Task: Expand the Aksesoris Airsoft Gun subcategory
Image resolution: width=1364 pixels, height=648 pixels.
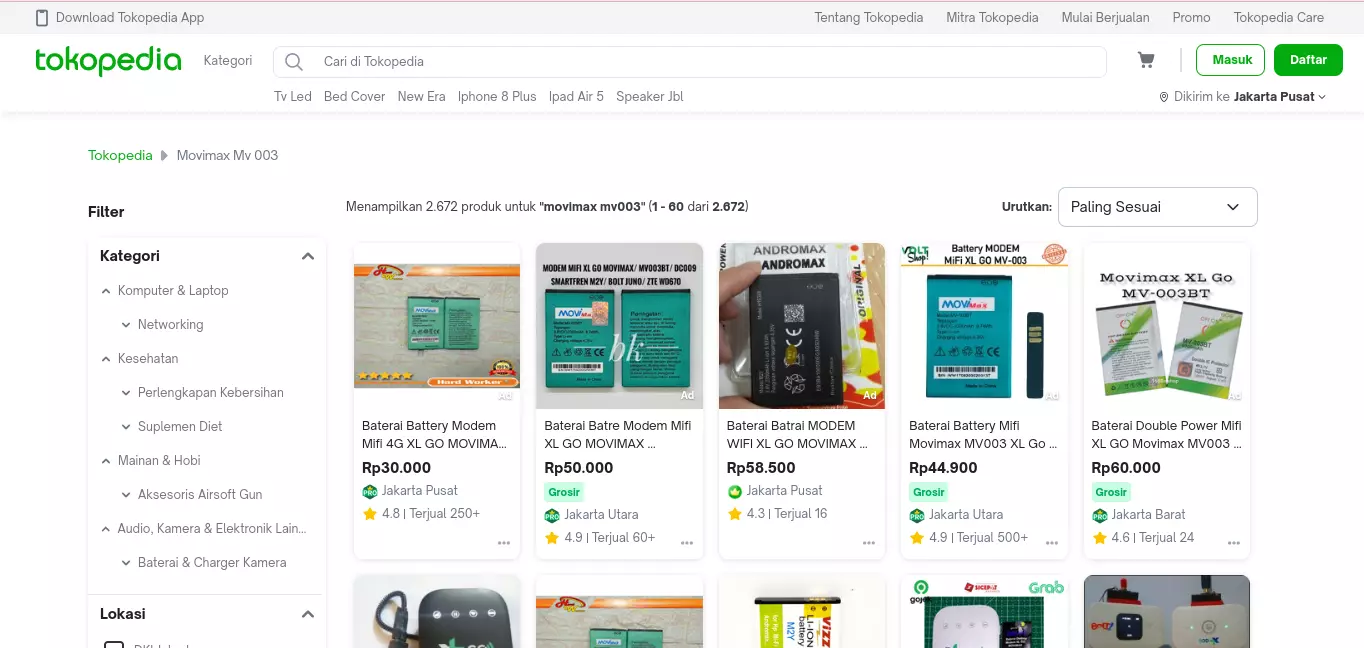Action: tap(126, 495)
